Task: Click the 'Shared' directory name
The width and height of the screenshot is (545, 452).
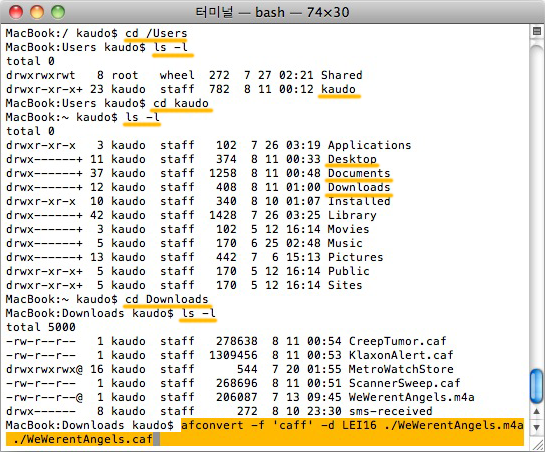Action: 341,75
